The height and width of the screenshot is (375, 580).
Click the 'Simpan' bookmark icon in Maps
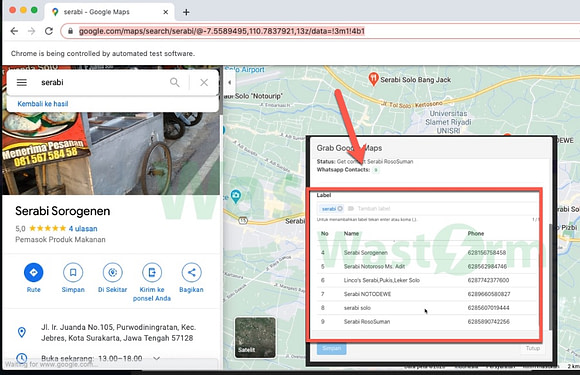(x=73, y=273)
